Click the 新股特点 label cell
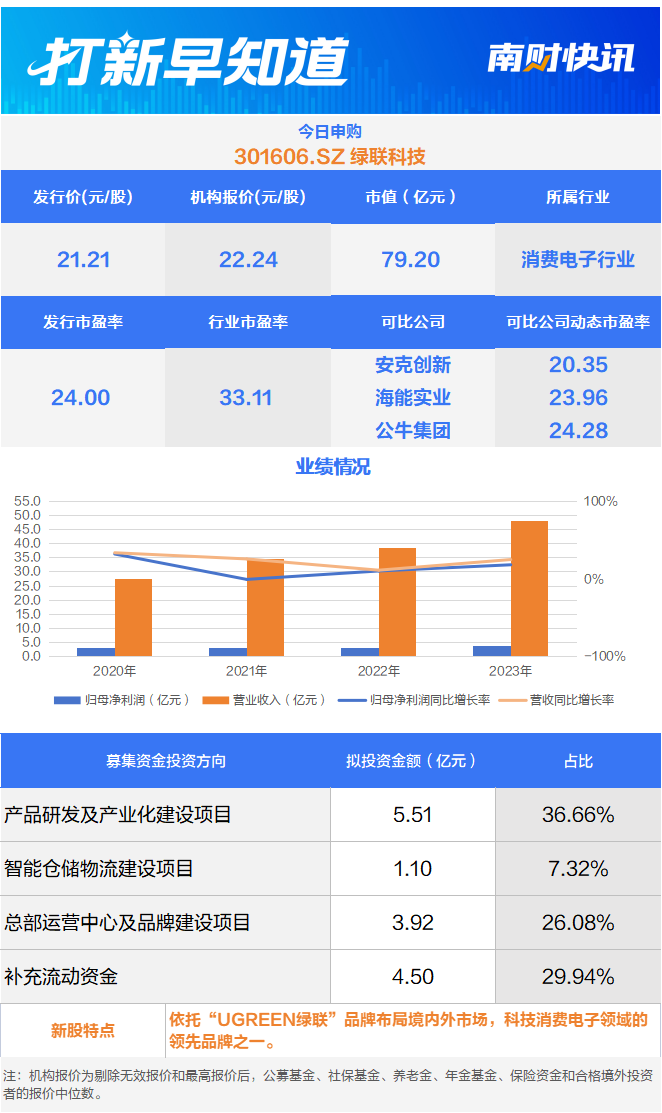 (83, 1030)
